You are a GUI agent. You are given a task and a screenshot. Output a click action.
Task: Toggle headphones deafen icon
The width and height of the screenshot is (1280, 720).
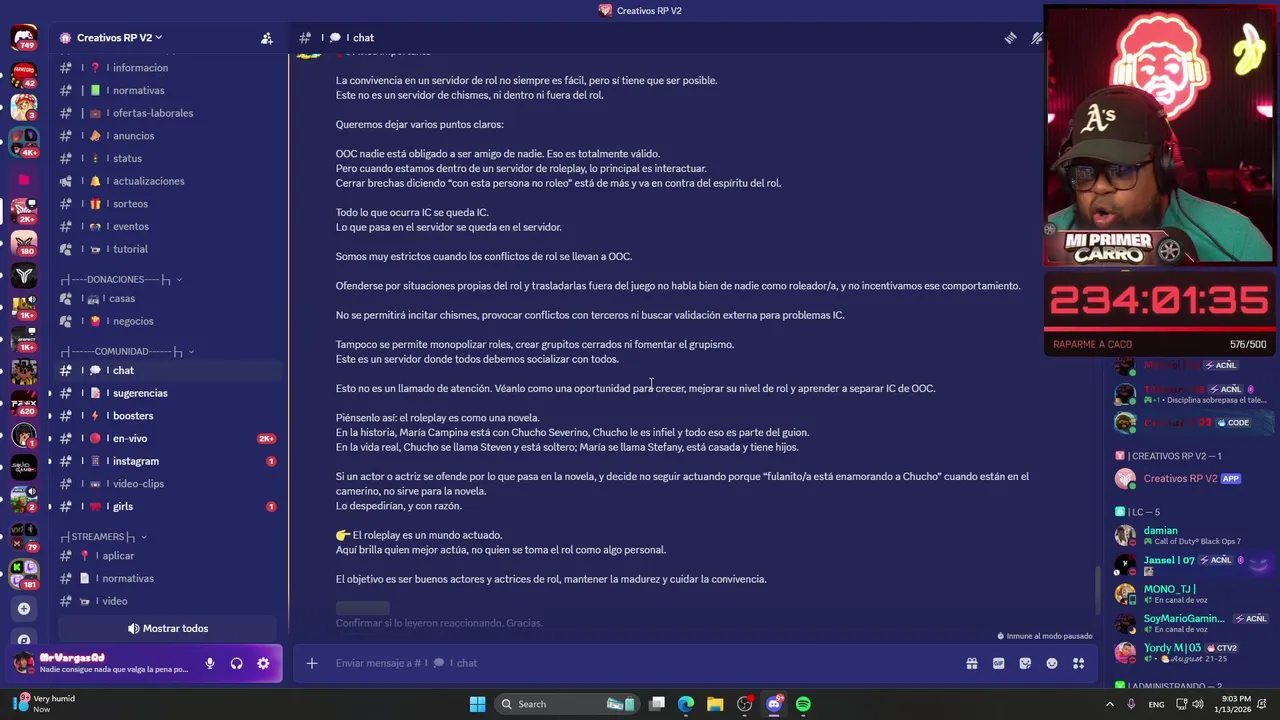click(x=237, y=663)
